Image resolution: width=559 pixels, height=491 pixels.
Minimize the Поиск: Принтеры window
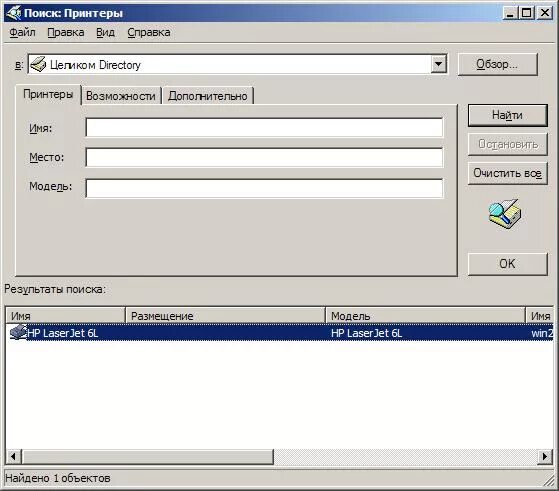point(511,13)
